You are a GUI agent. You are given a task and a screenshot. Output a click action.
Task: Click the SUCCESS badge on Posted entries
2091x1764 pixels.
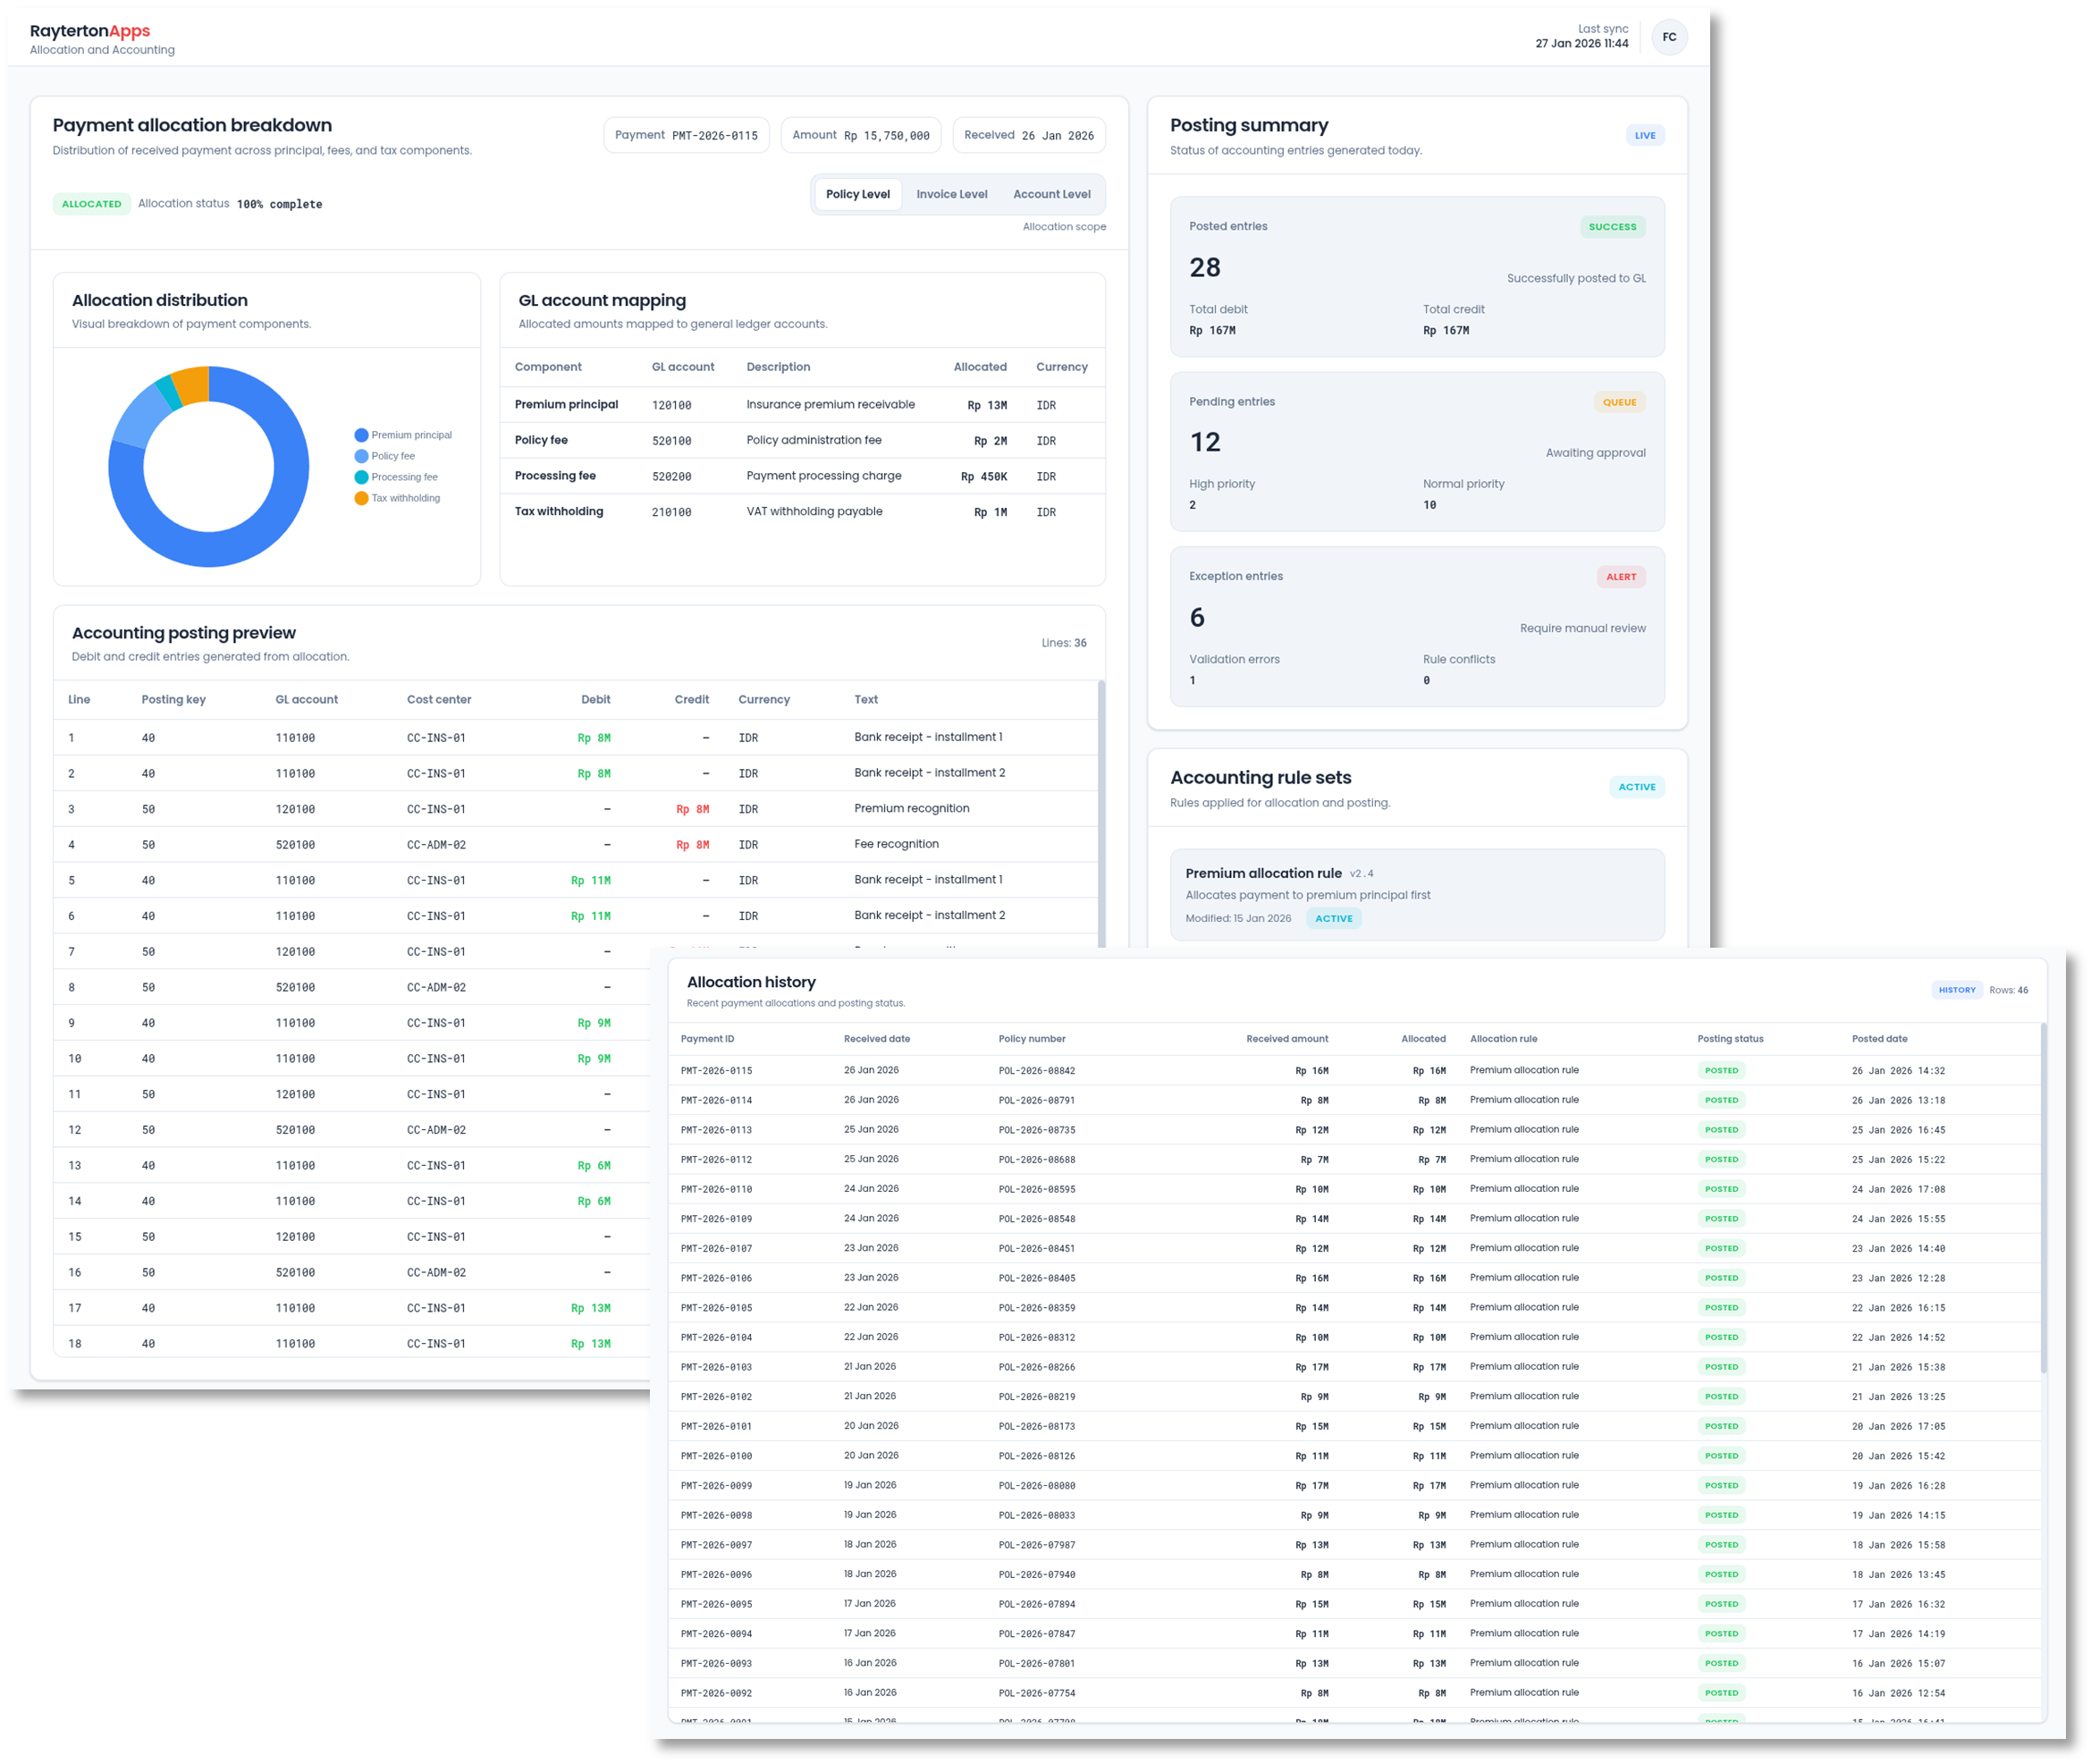[1612, 227]
